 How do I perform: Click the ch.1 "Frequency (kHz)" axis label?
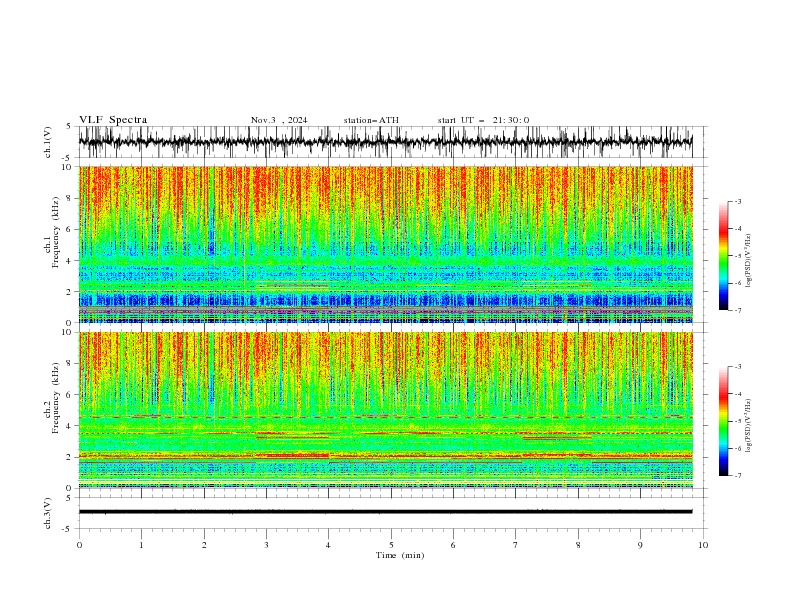click(x=56, y=233)
